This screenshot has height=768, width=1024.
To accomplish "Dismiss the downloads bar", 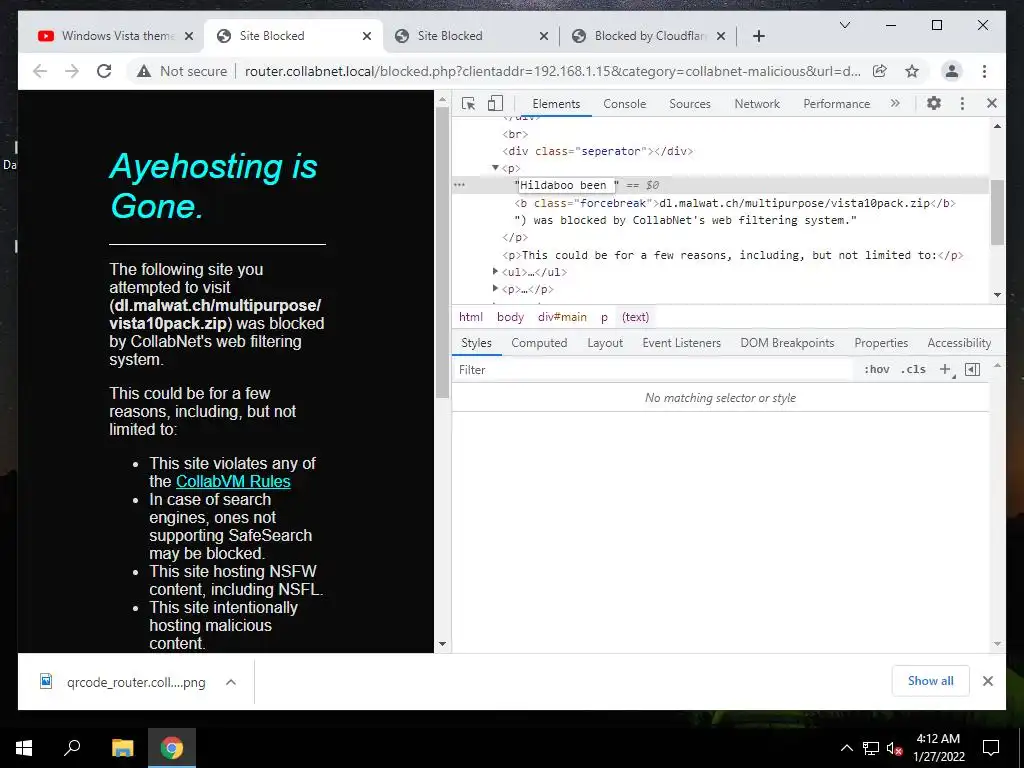I will pos(987,681).
